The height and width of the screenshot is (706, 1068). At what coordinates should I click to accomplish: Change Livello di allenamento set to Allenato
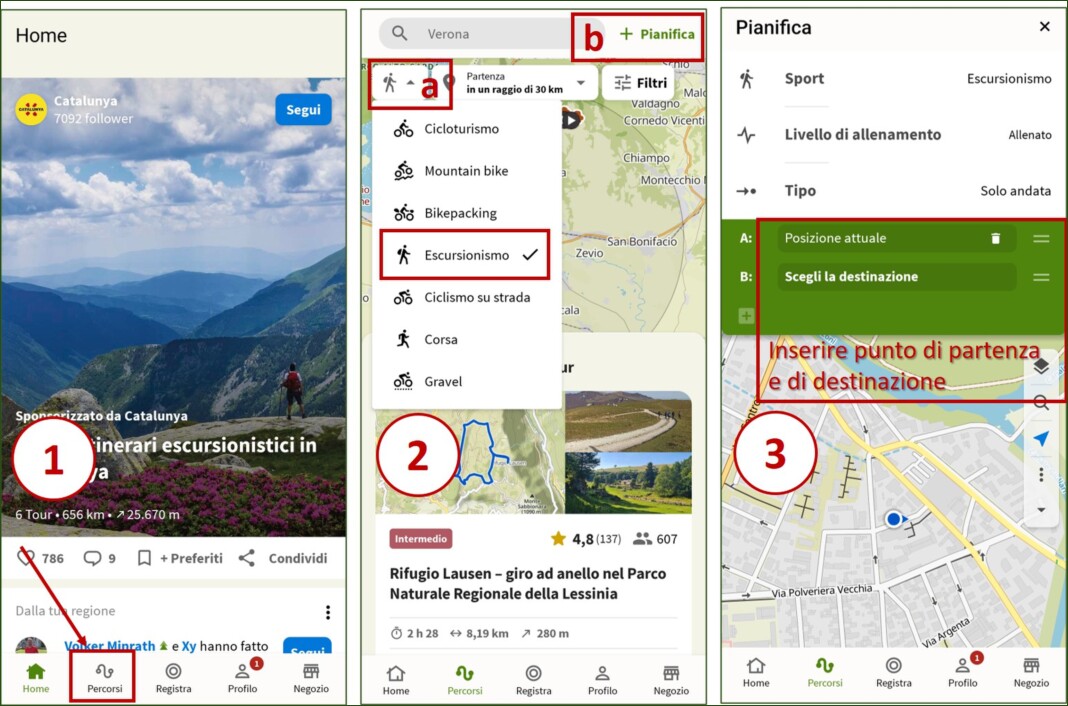[x=894, y=135]
